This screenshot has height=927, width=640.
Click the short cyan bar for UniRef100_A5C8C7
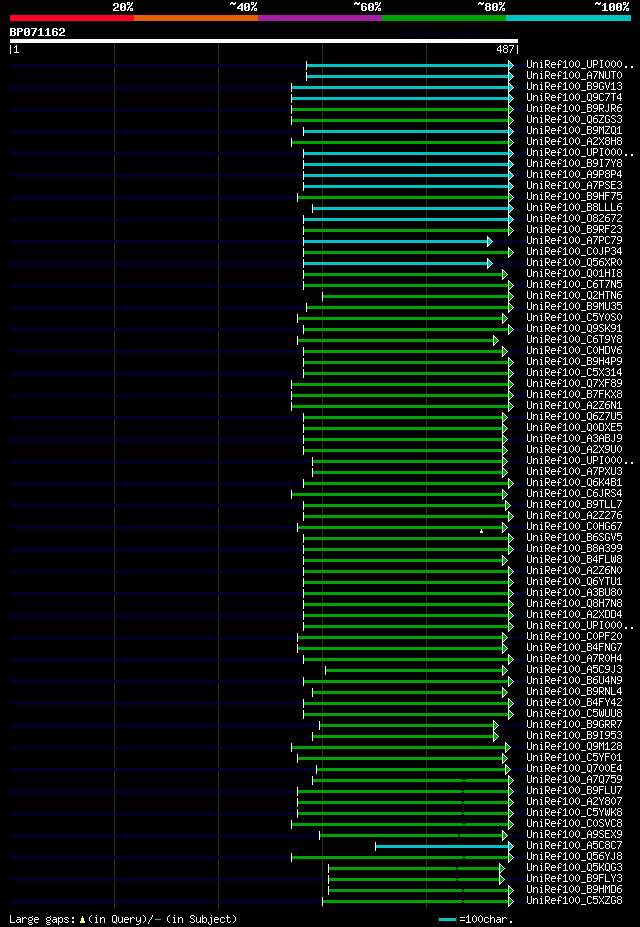(x=444, y=846)
